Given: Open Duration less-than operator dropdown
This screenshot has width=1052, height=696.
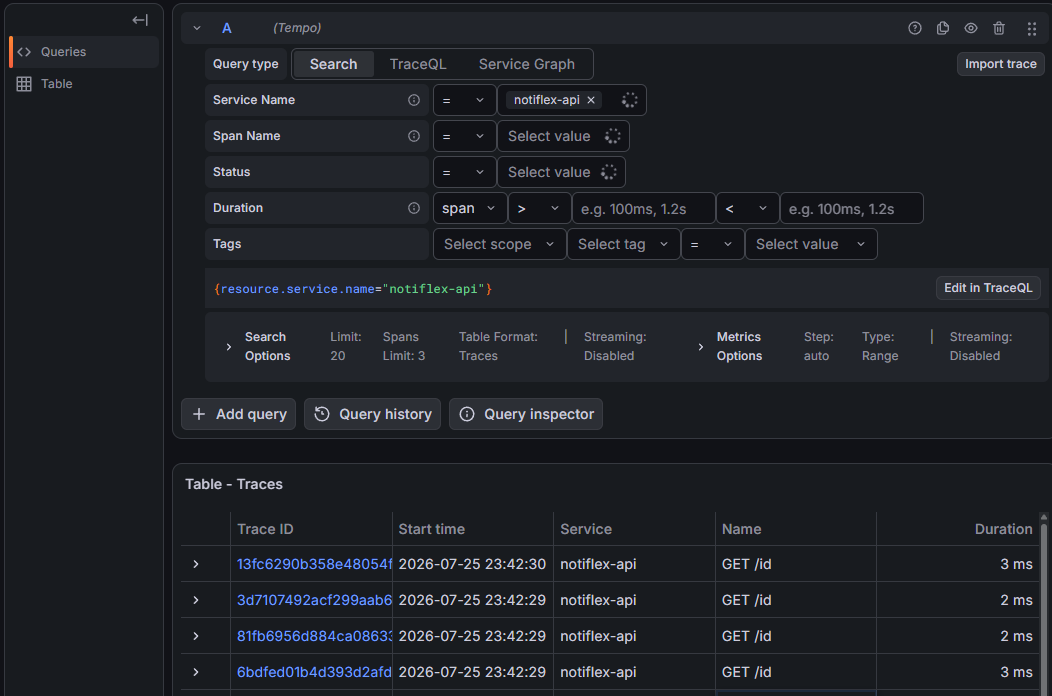Looking at the screenshot, I should (x=747, y=209).
